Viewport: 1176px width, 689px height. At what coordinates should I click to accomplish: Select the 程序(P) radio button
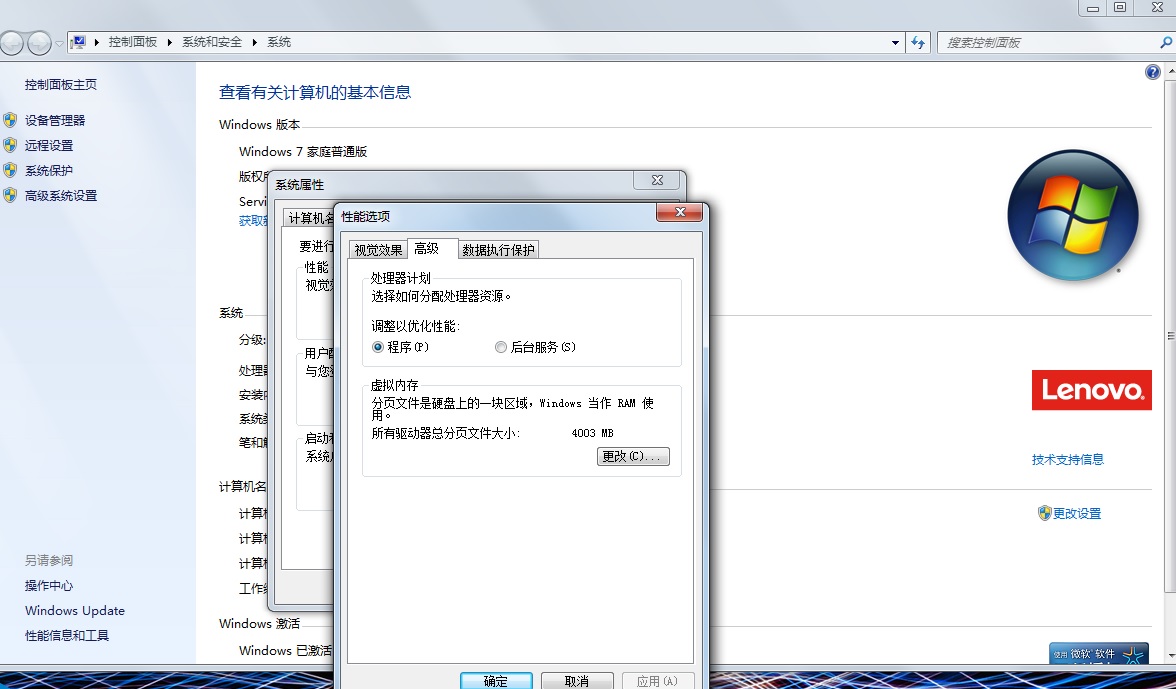pos(377,347)
